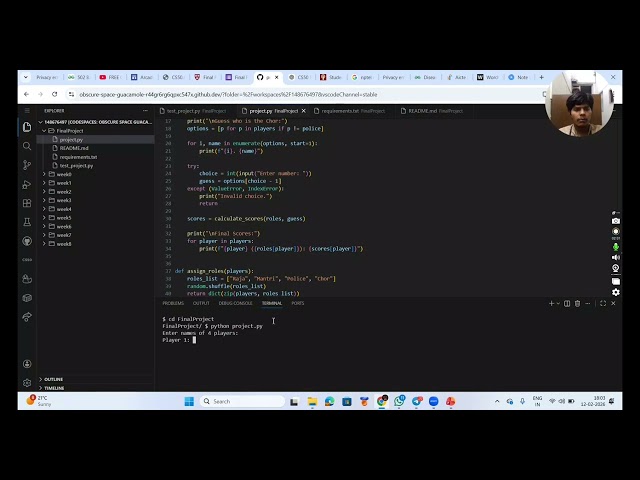Click the Windows taskbar Search box
Image resolution: width=640 pixels, height=480 pixels.
[242, 401]
